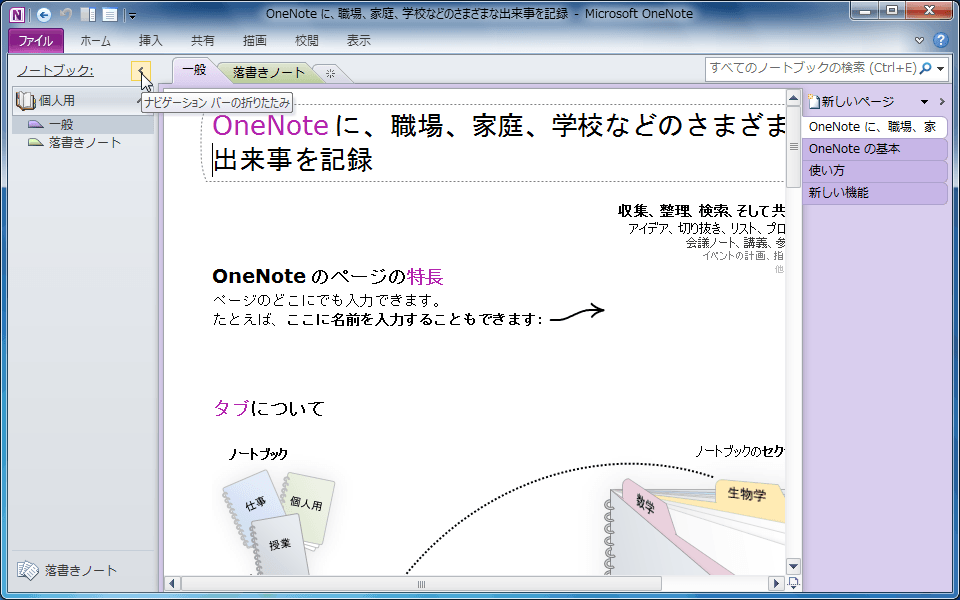Select the 一般 section in the navigation pane
Image resolution: width=960 pixels, height=600 pixels.
tap(83, 124)
